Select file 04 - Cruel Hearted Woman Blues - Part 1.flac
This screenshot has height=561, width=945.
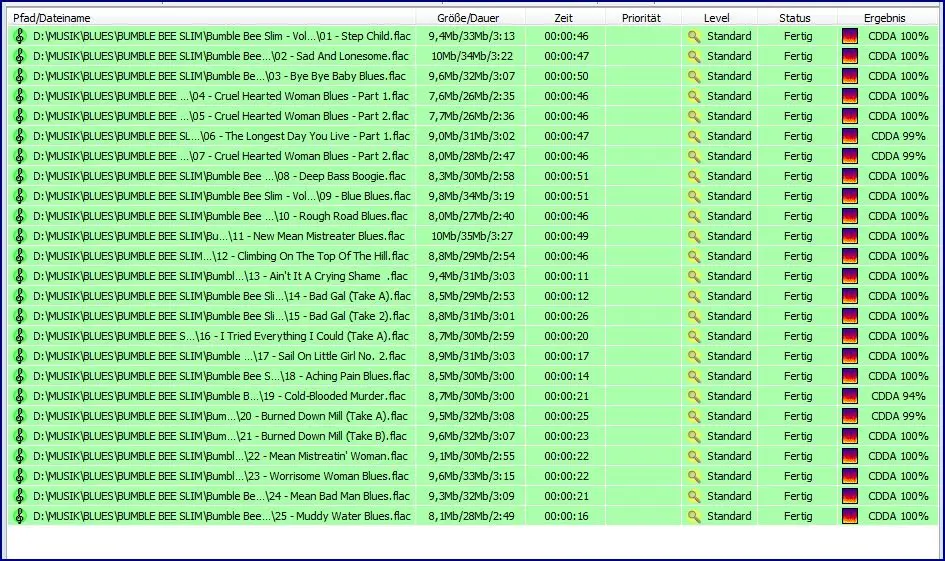click(221, 96)
